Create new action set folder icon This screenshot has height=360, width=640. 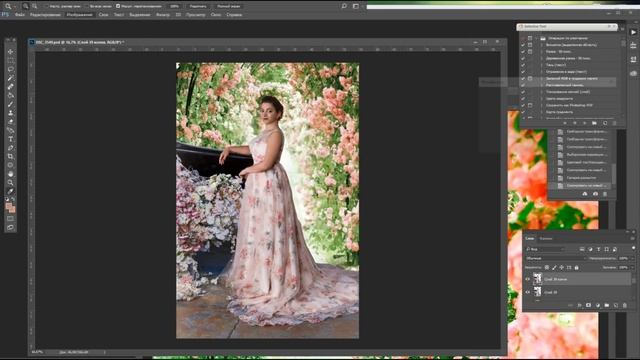point(594,123)
